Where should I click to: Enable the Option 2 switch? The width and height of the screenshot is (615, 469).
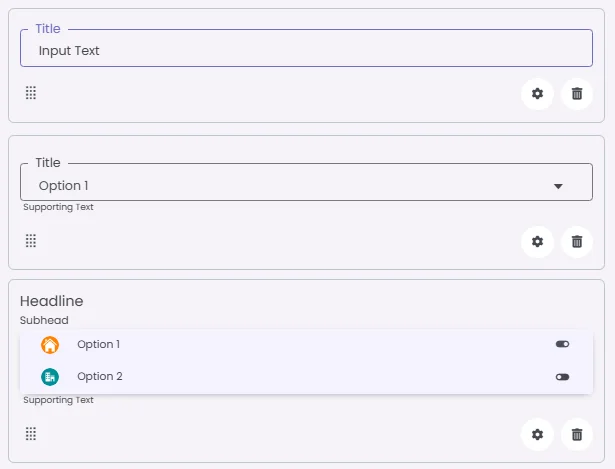coord(562,377)
